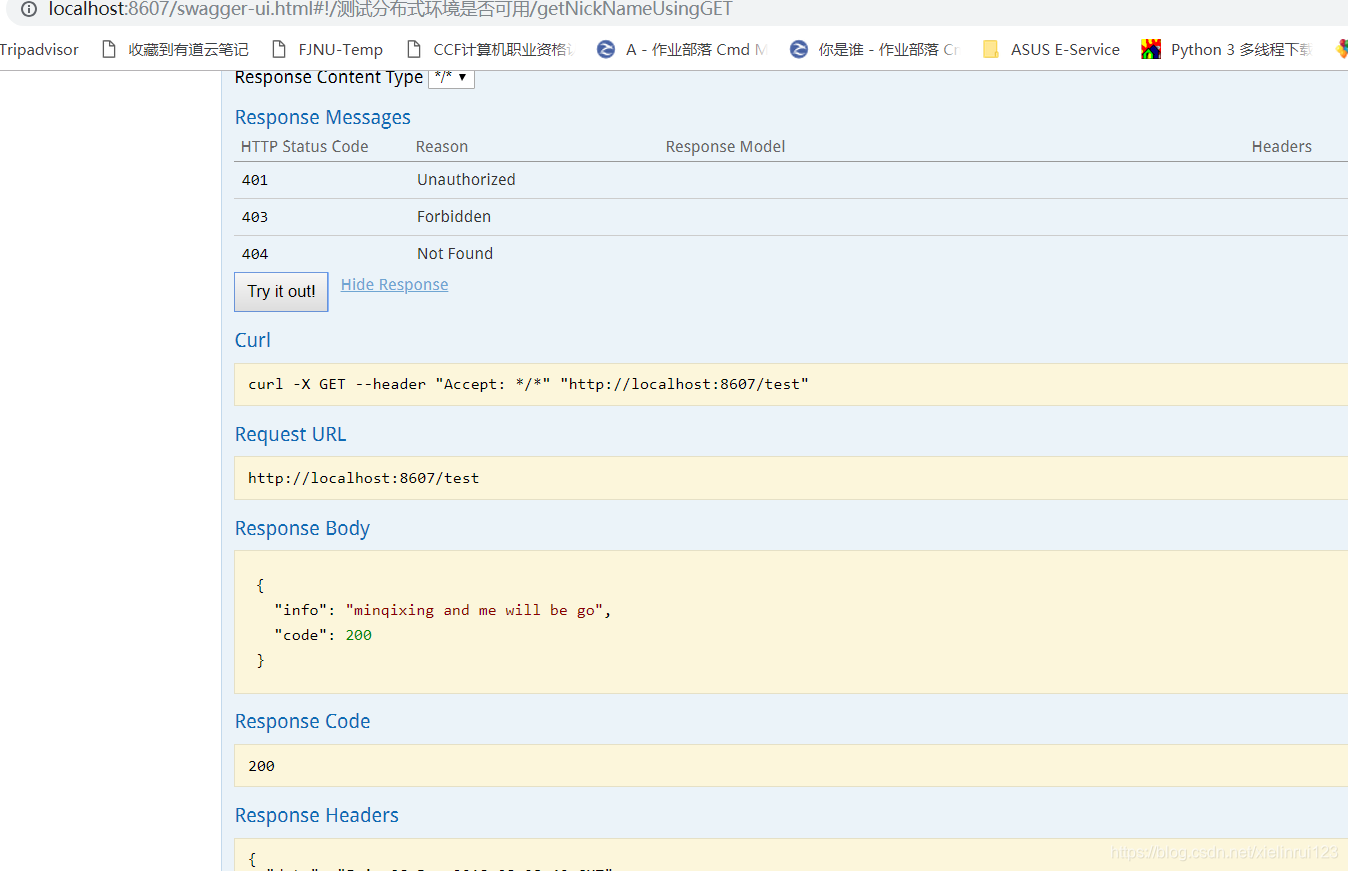This screenshot has width=1348, height=871.
Task: Click the Unauthorized reason text
Action: pos(466,180)
